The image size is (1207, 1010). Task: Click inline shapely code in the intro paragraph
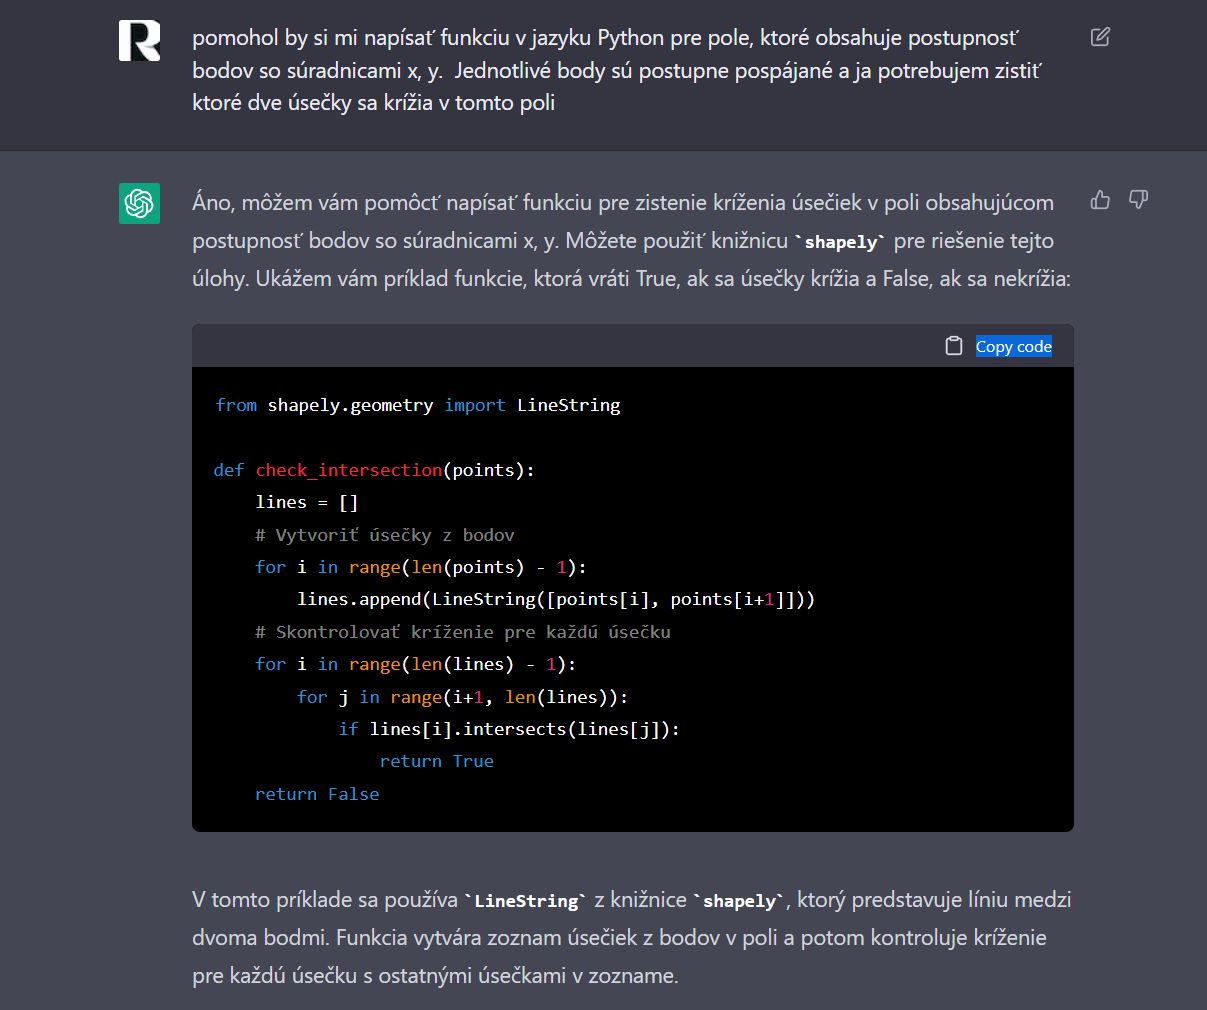click(x=840, y=242)
